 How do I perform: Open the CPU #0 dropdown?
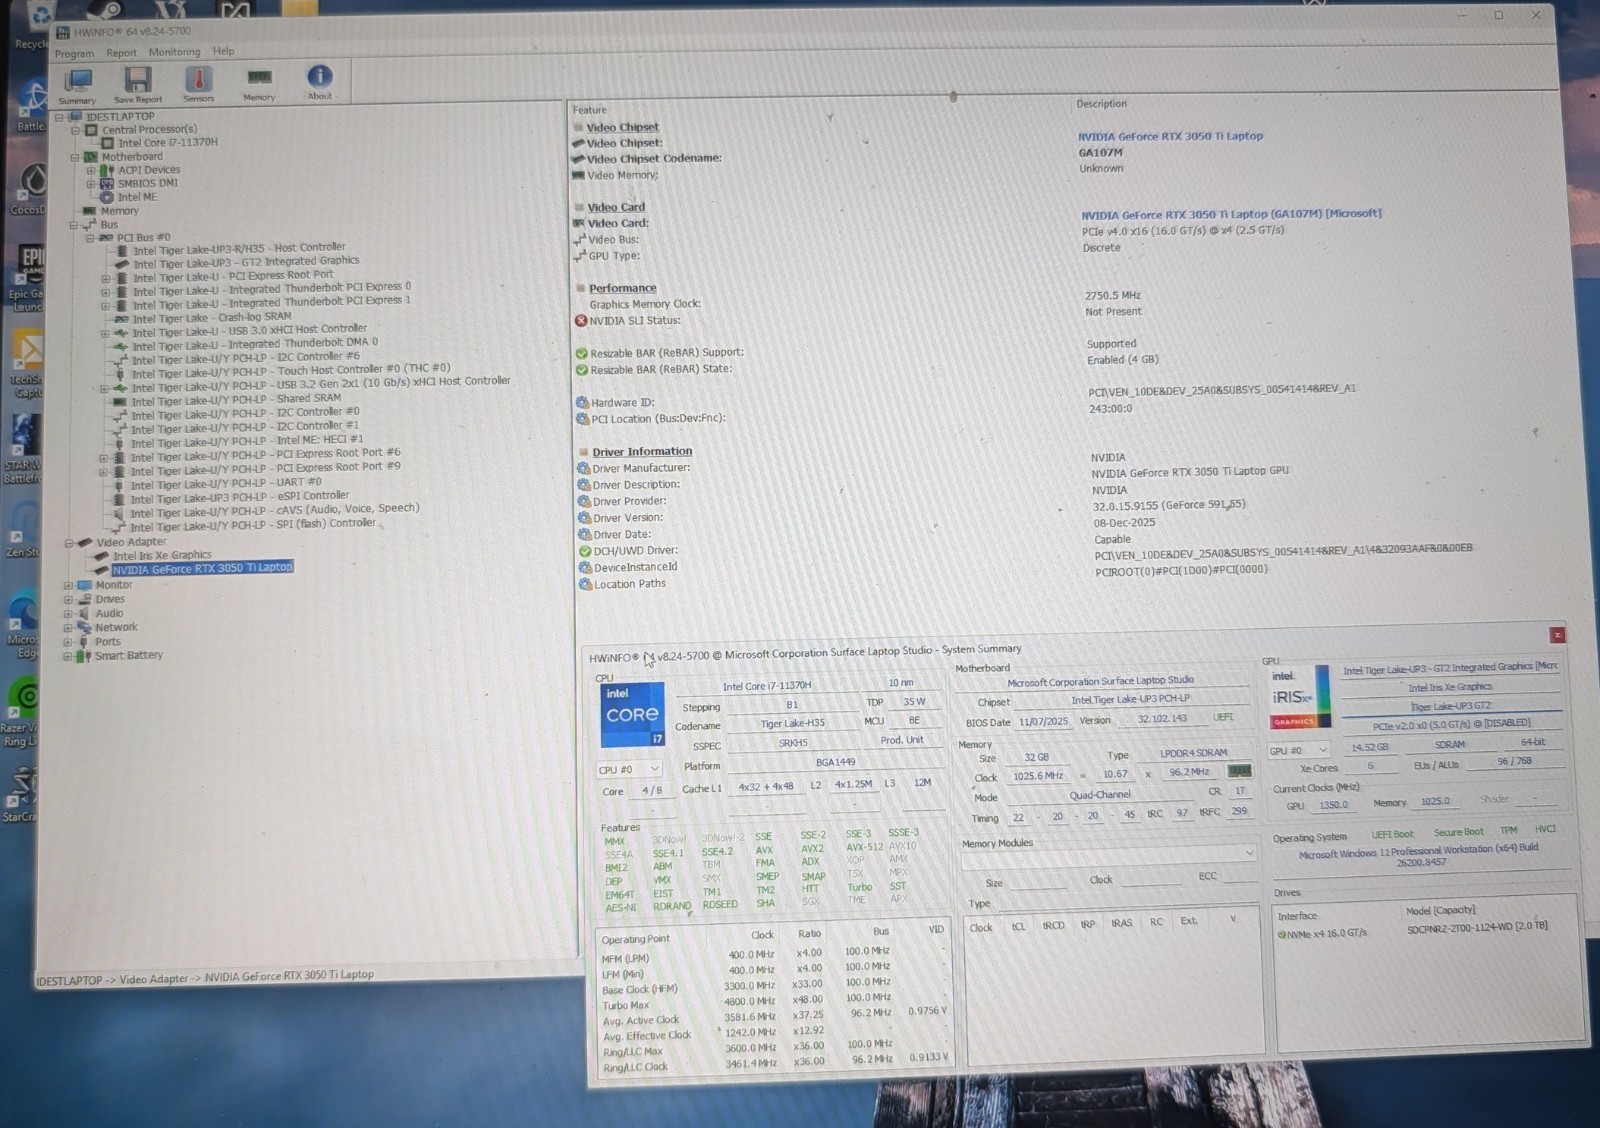click(629, 769)
